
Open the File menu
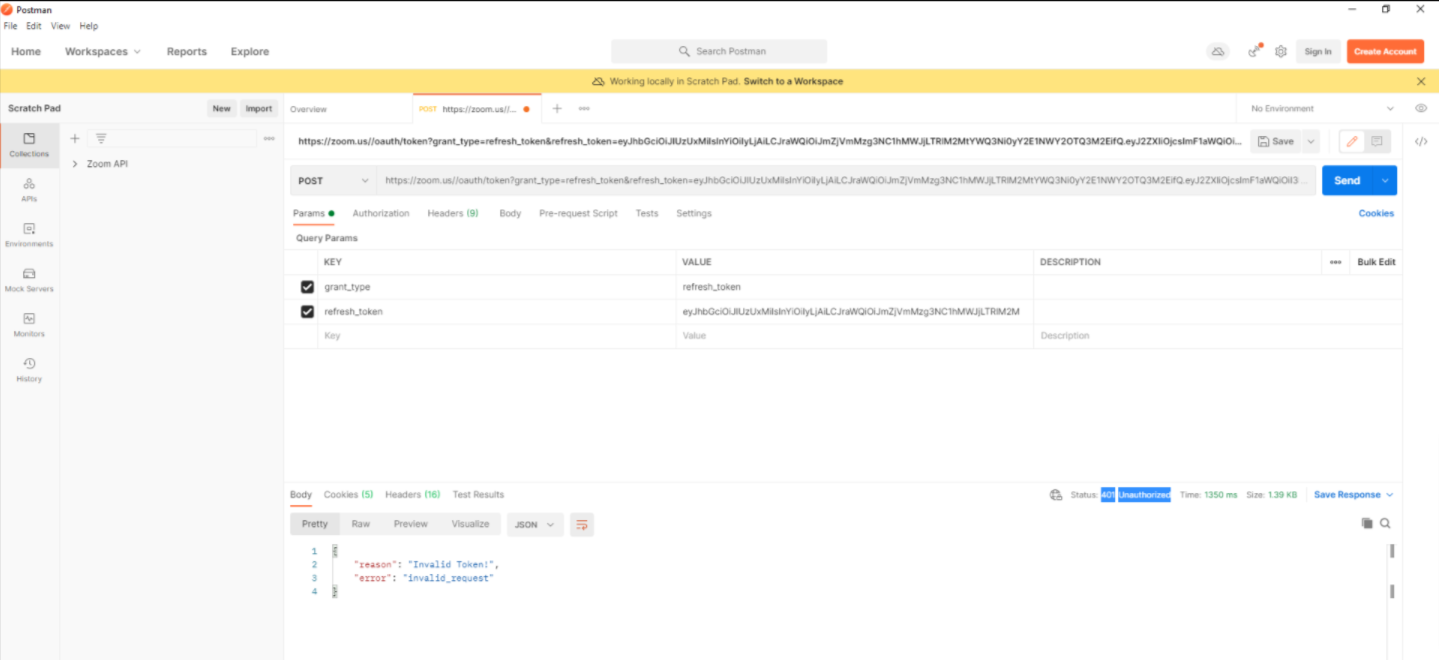coord(11,26)
